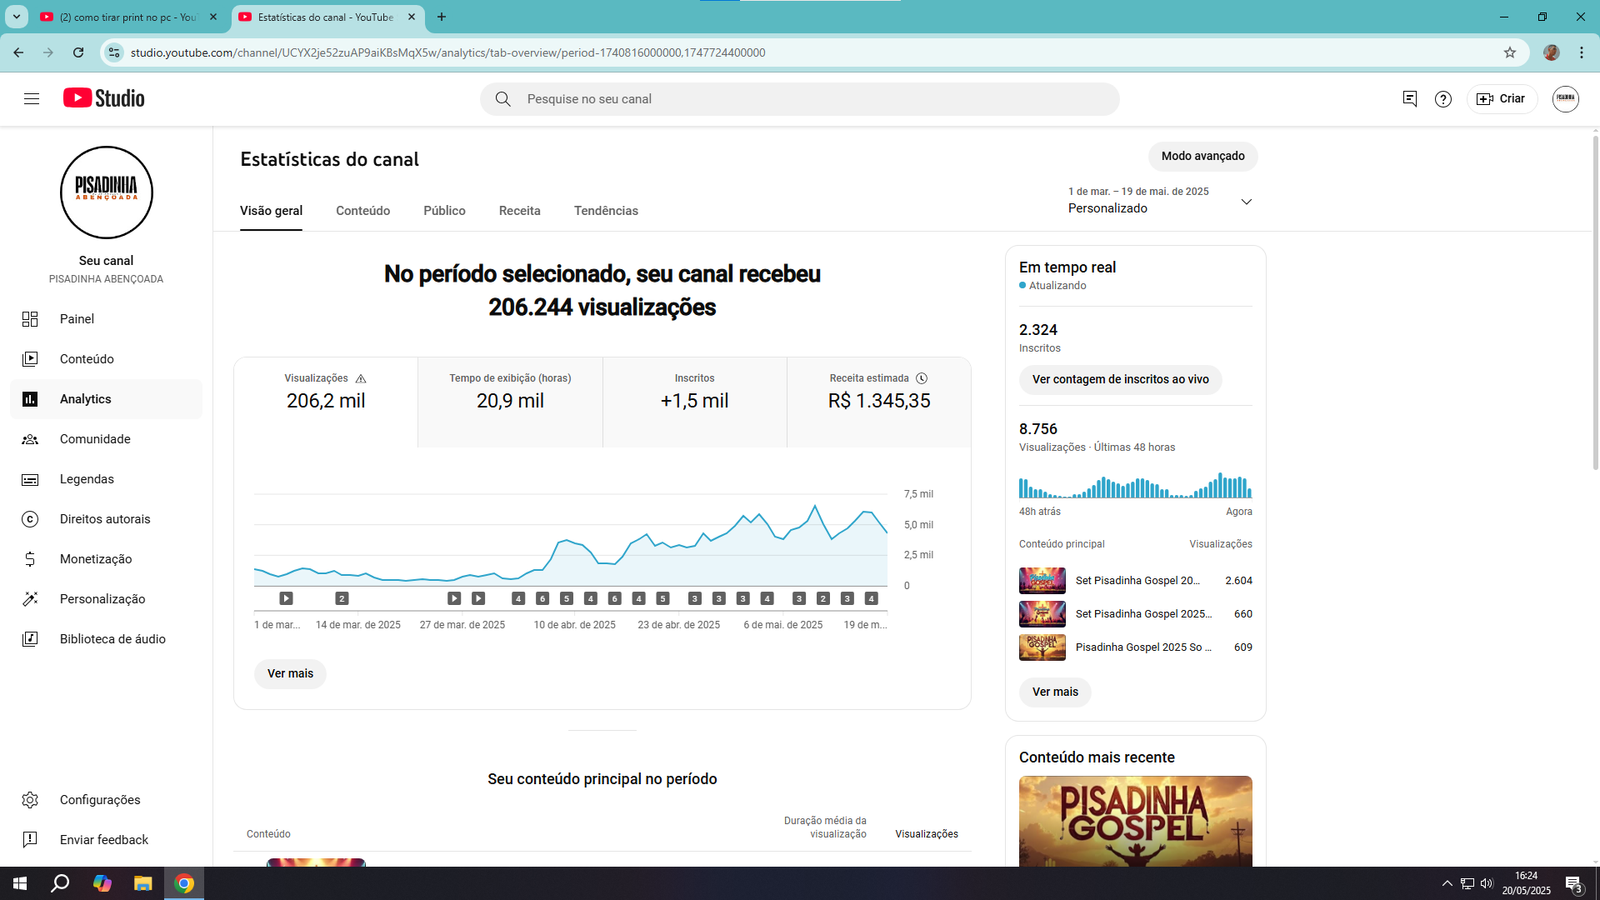
Task: Switch to the Público tab
Action: click(444, 211)
